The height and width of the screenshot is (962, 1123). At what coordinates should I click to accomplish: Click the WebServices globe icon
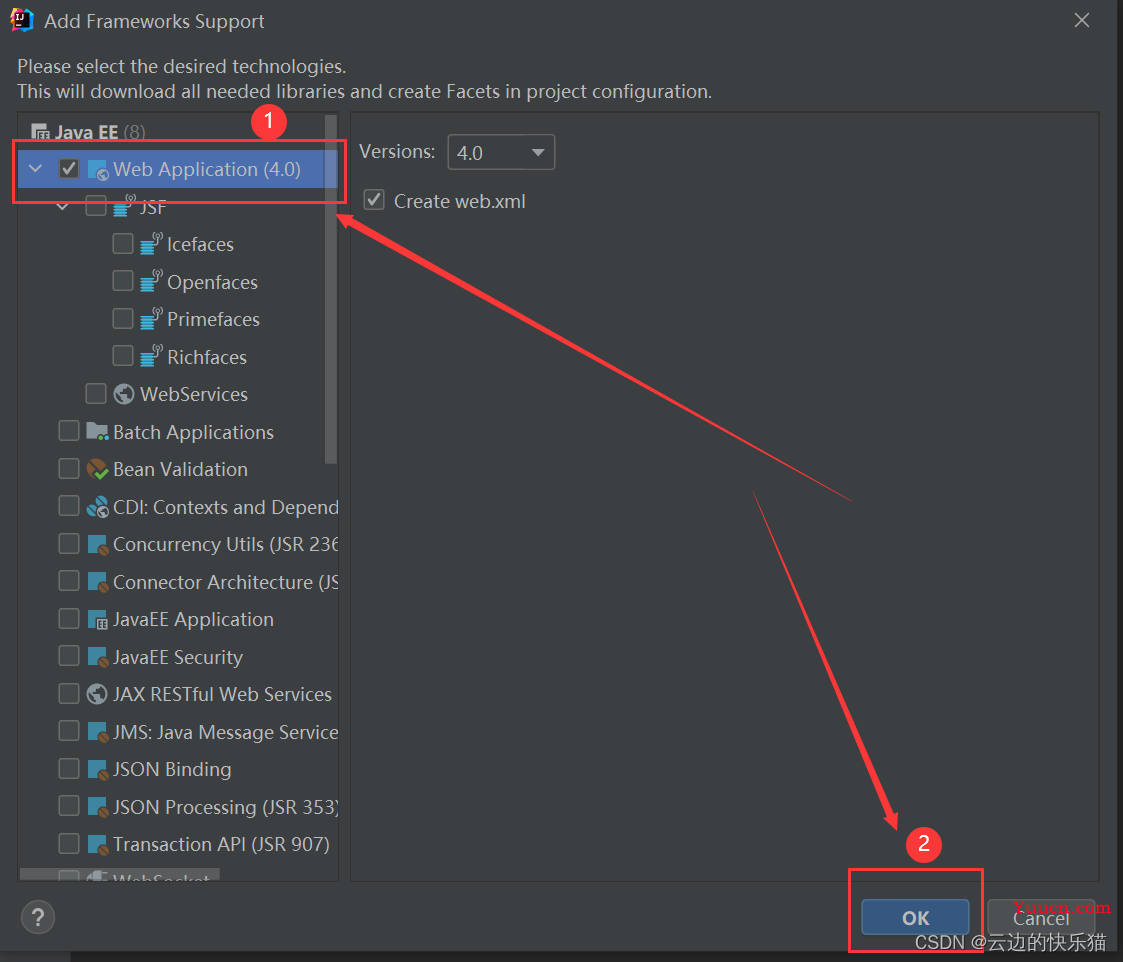coord(124,394)
